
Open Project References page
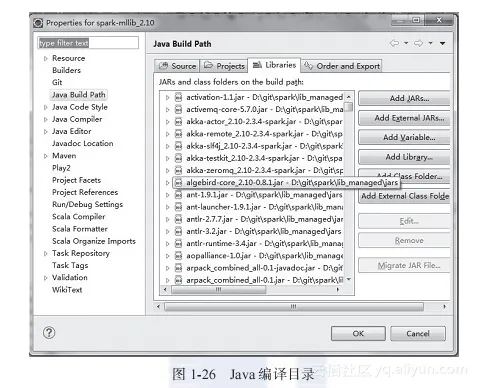[x=85, y=192]
